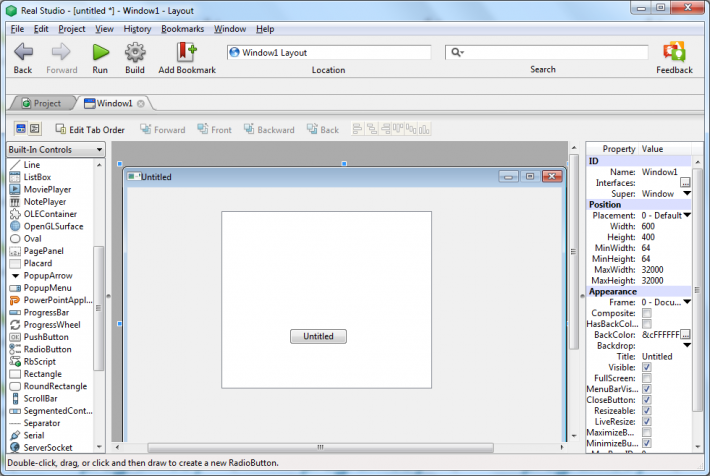Toggle the Visible checkbox

tap(647, 367)
